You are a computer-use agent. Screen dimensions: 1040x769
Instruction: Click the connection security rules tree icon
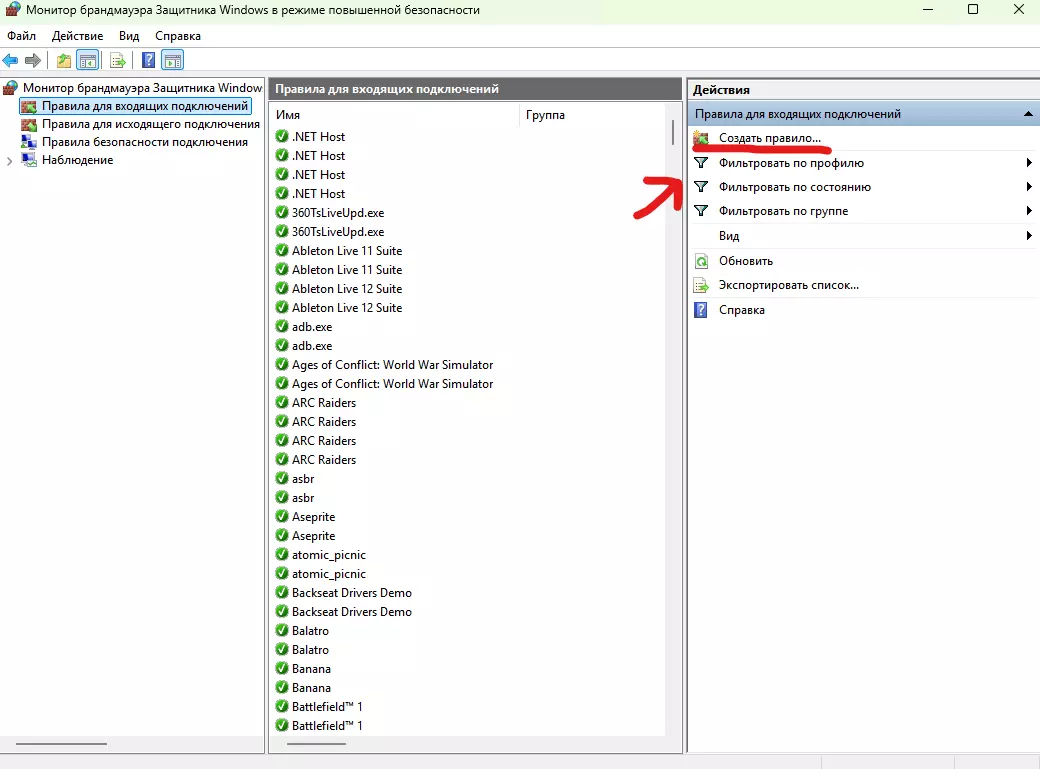pos(29,142)
